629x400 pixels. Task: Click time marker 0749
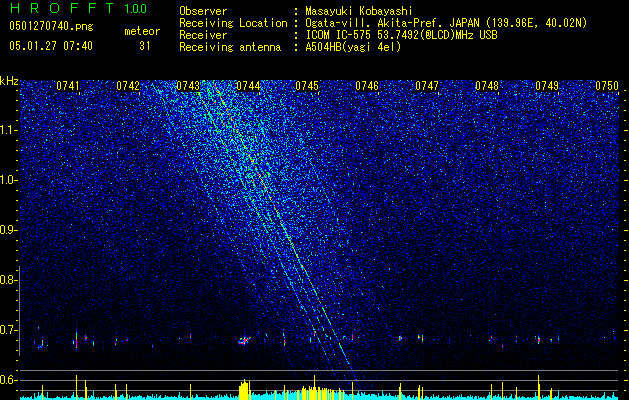tap(547, 86)
